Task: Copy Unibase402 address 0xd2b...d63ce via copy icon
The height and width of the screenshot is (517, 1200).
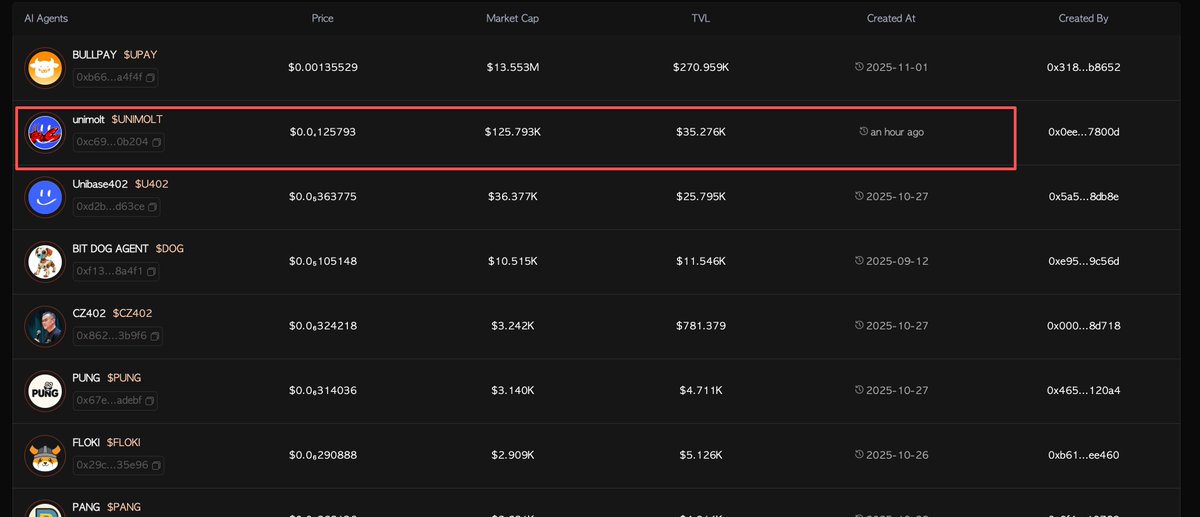Action: point(152,207)
